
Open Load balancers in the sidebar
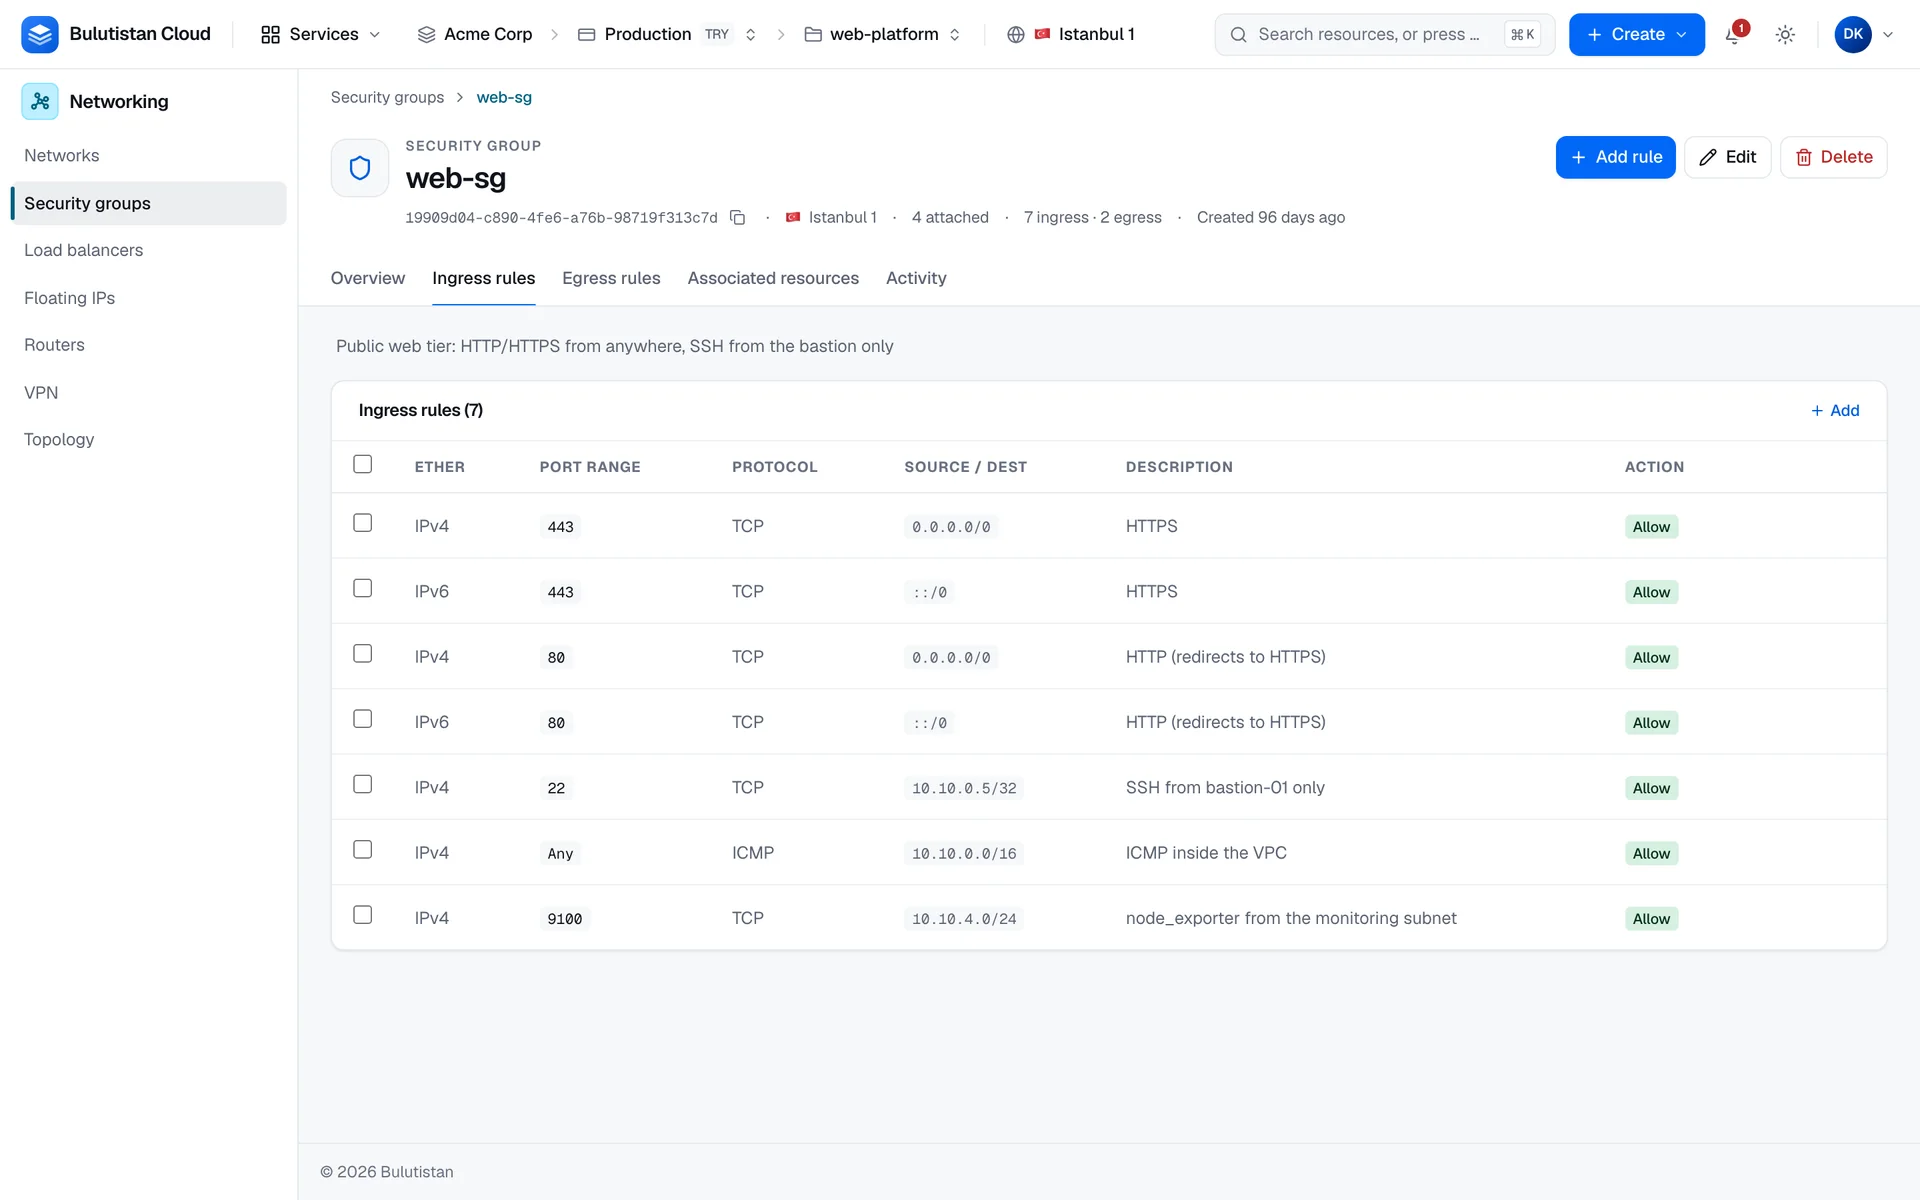(x=148, y=250)
